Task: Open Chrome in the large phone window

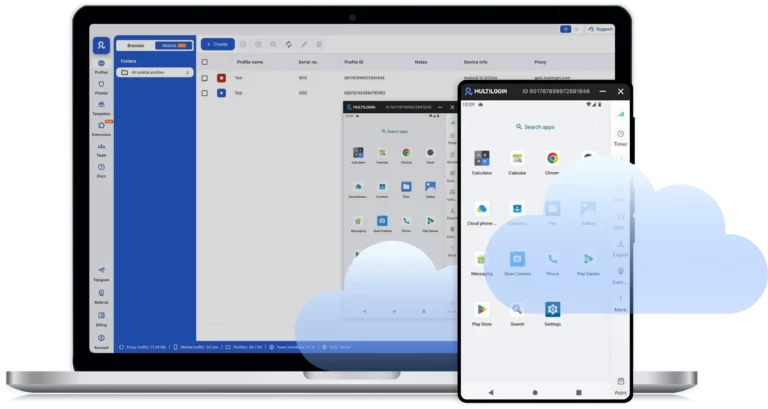Action: pos(552,163)
